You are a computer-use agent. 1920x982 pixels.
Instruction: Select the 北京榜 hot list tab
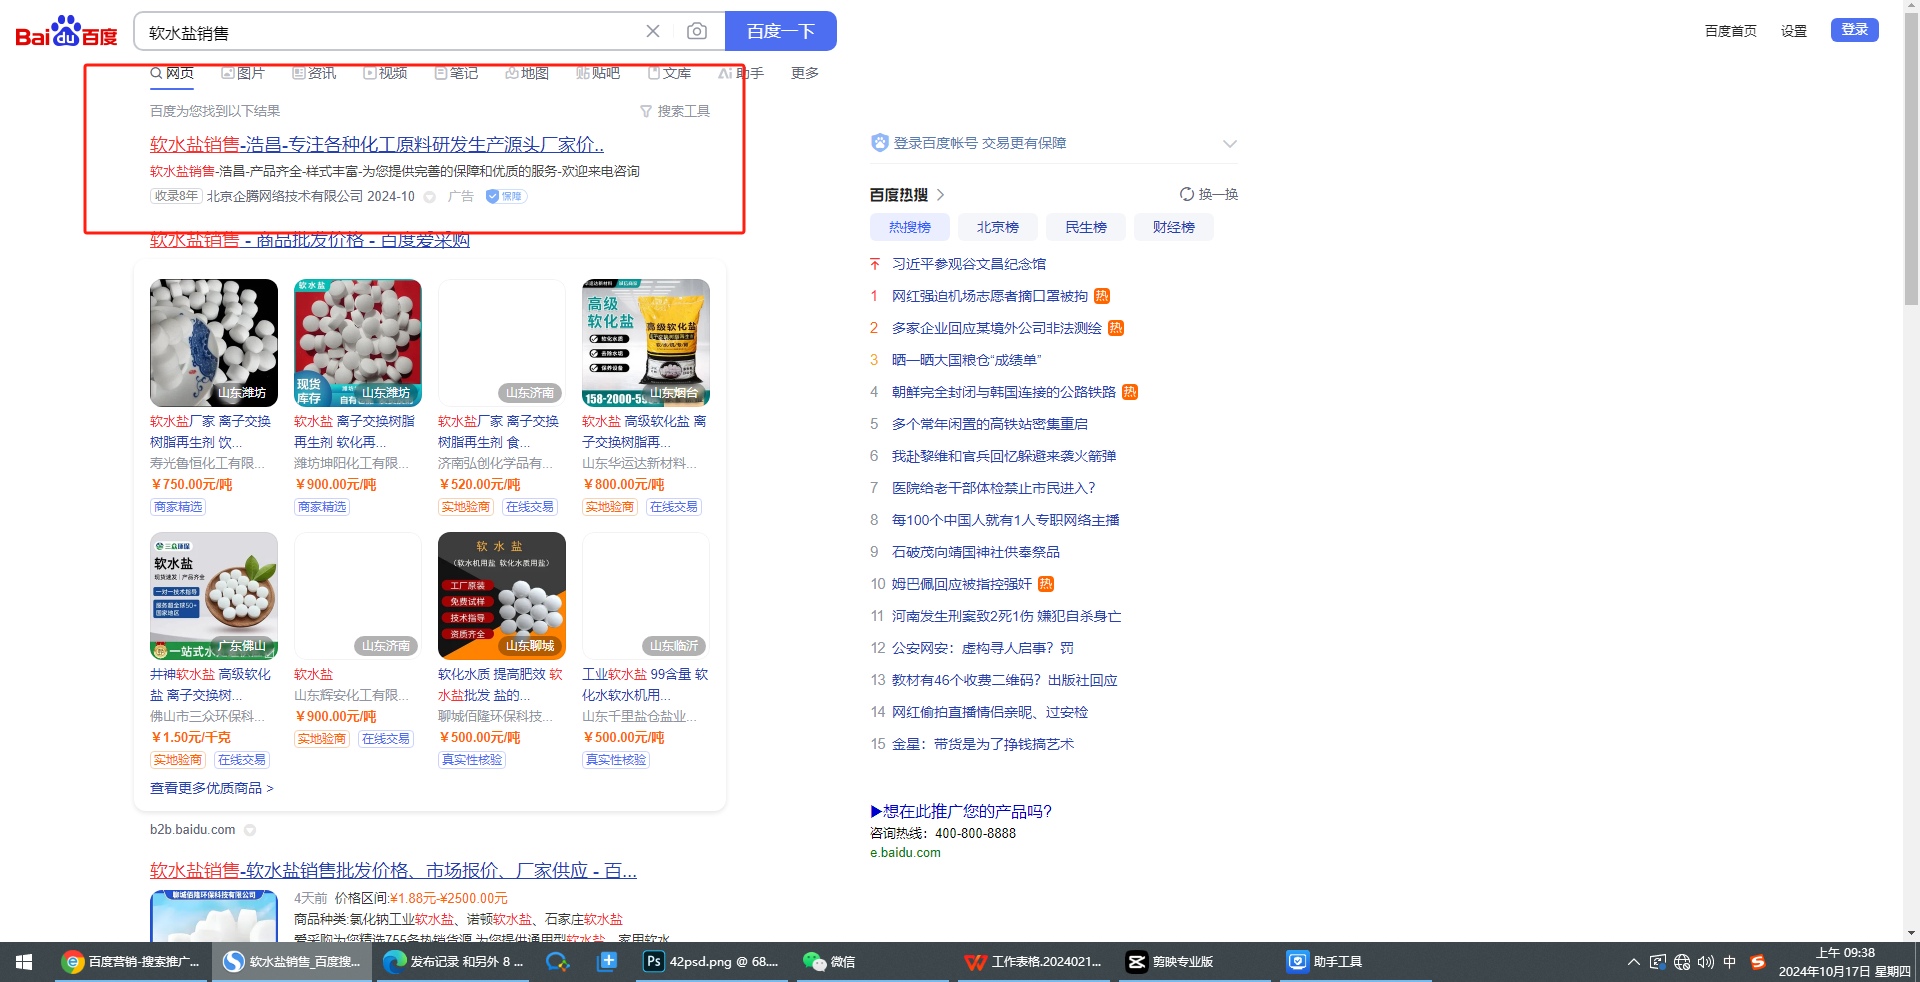[x=998, y=227]
